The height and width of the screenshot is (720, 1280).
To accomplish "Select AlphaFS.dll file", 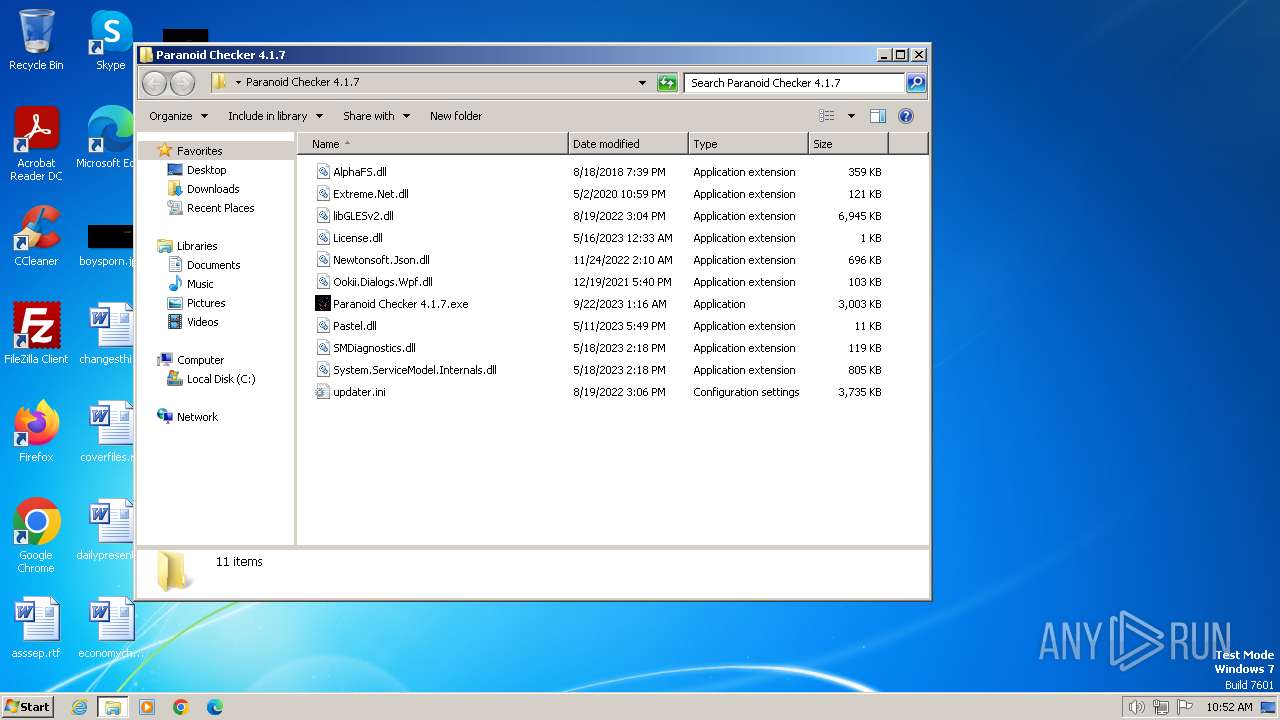I will tap(360, 172).
